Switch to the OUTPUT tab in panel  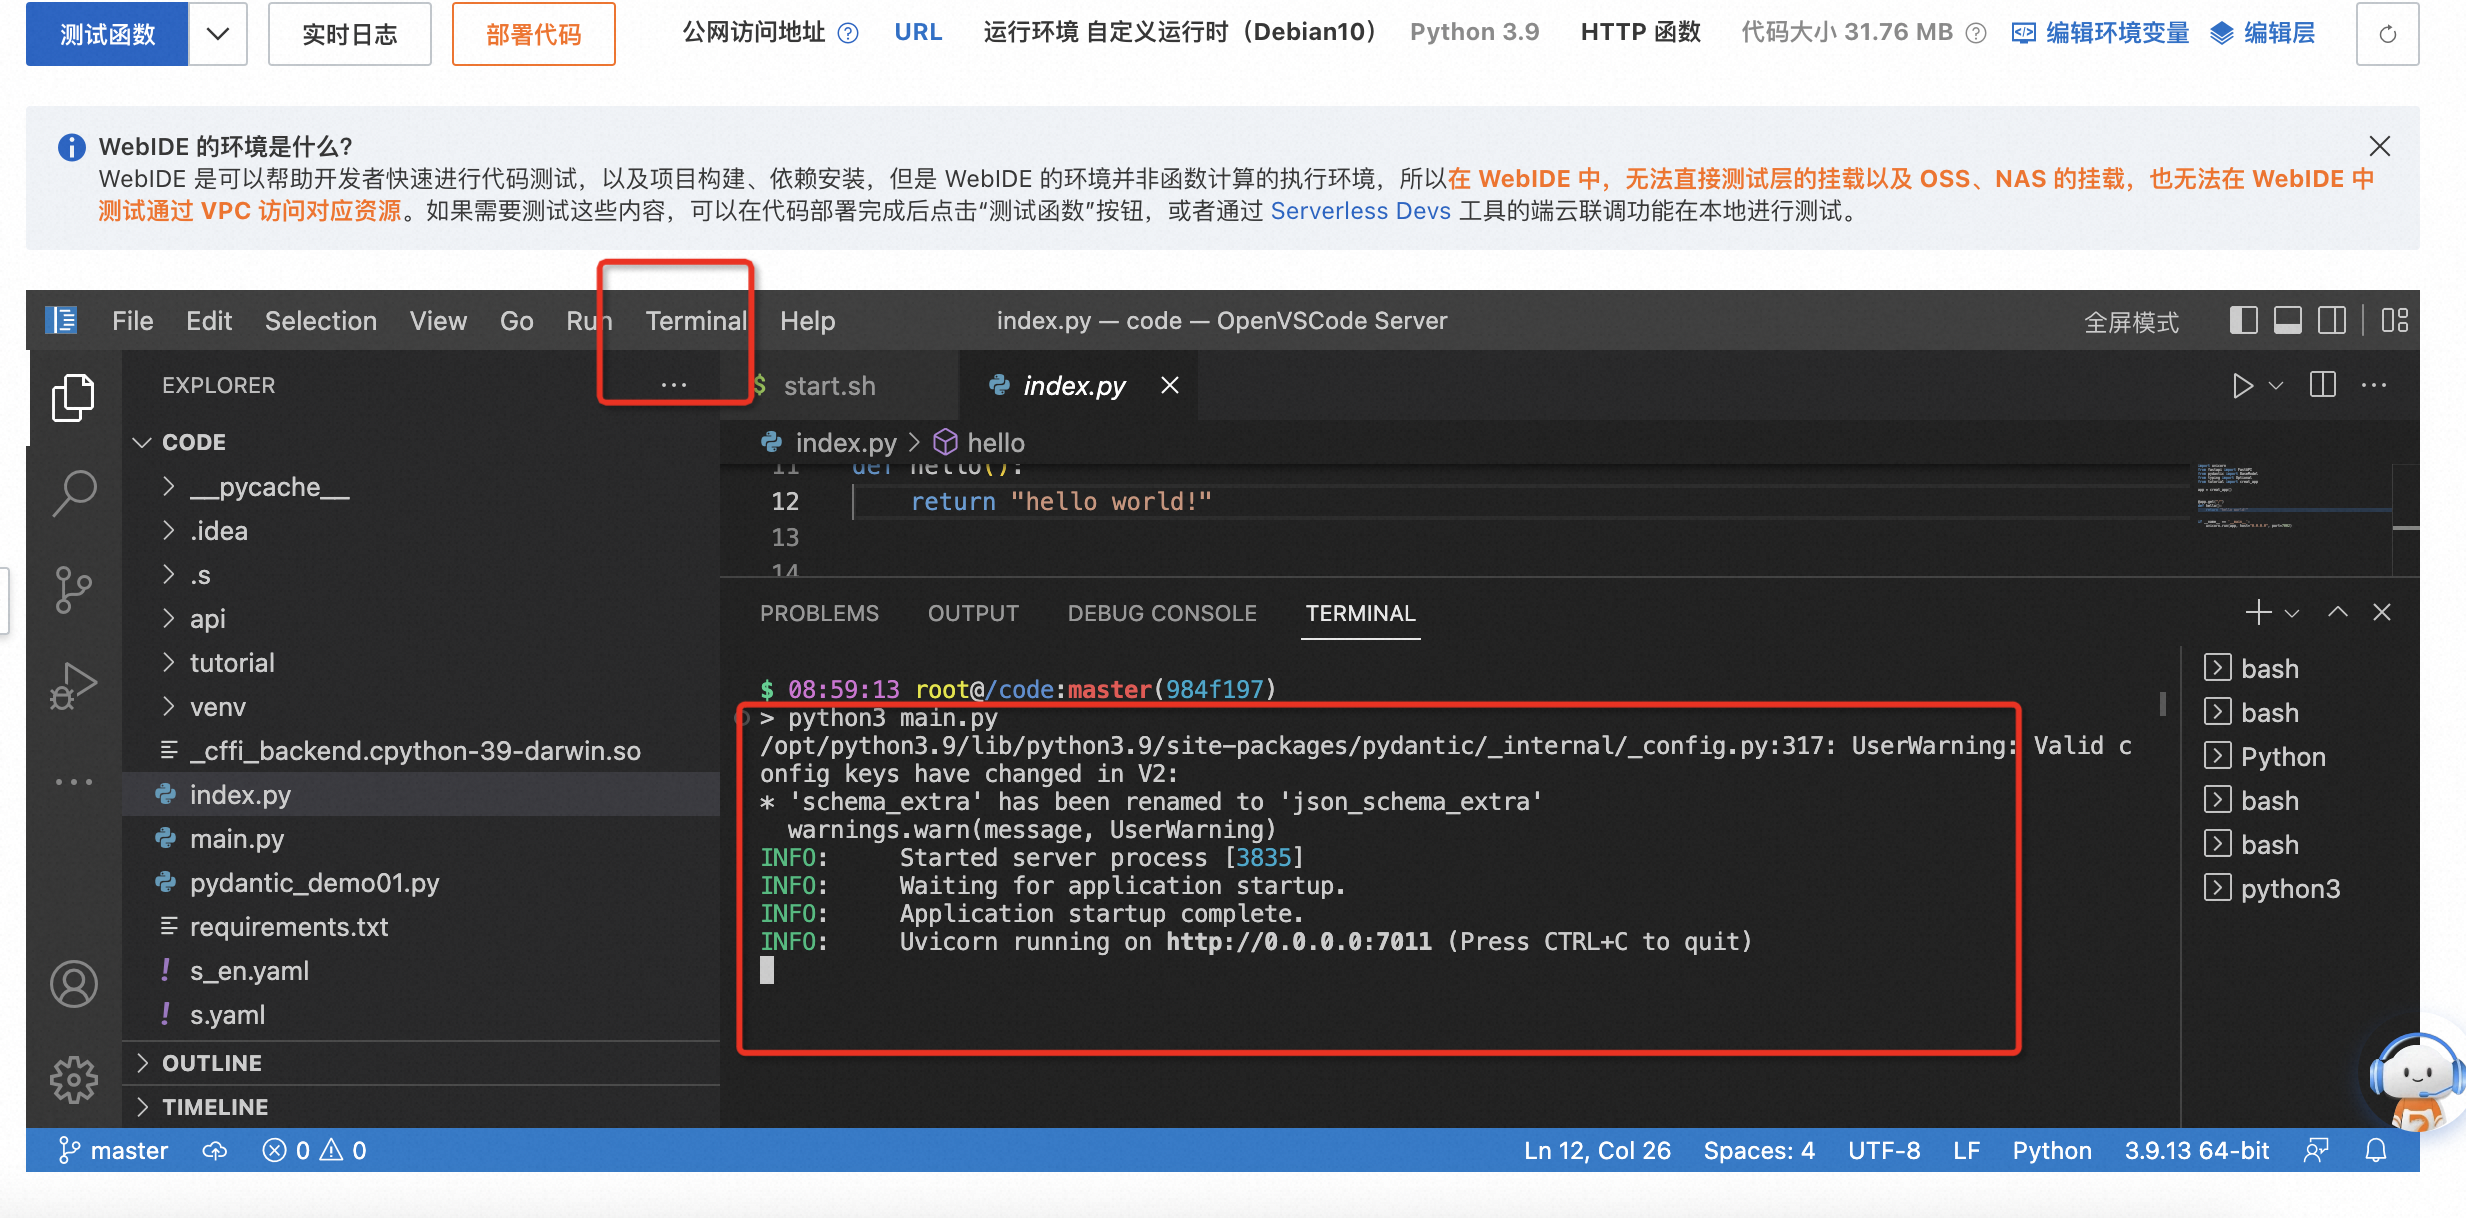(x=972, y=614)
